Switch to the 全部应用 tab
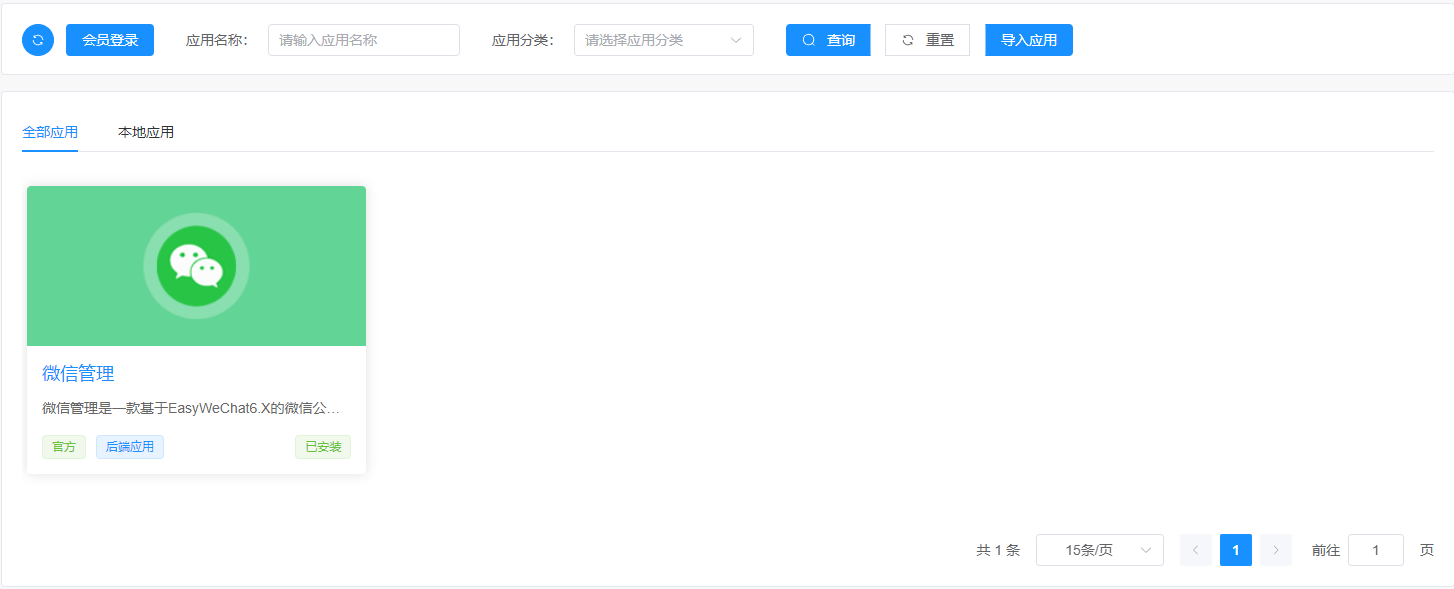Viewport: 1454px width, 589px height. [x=50, y=132]
